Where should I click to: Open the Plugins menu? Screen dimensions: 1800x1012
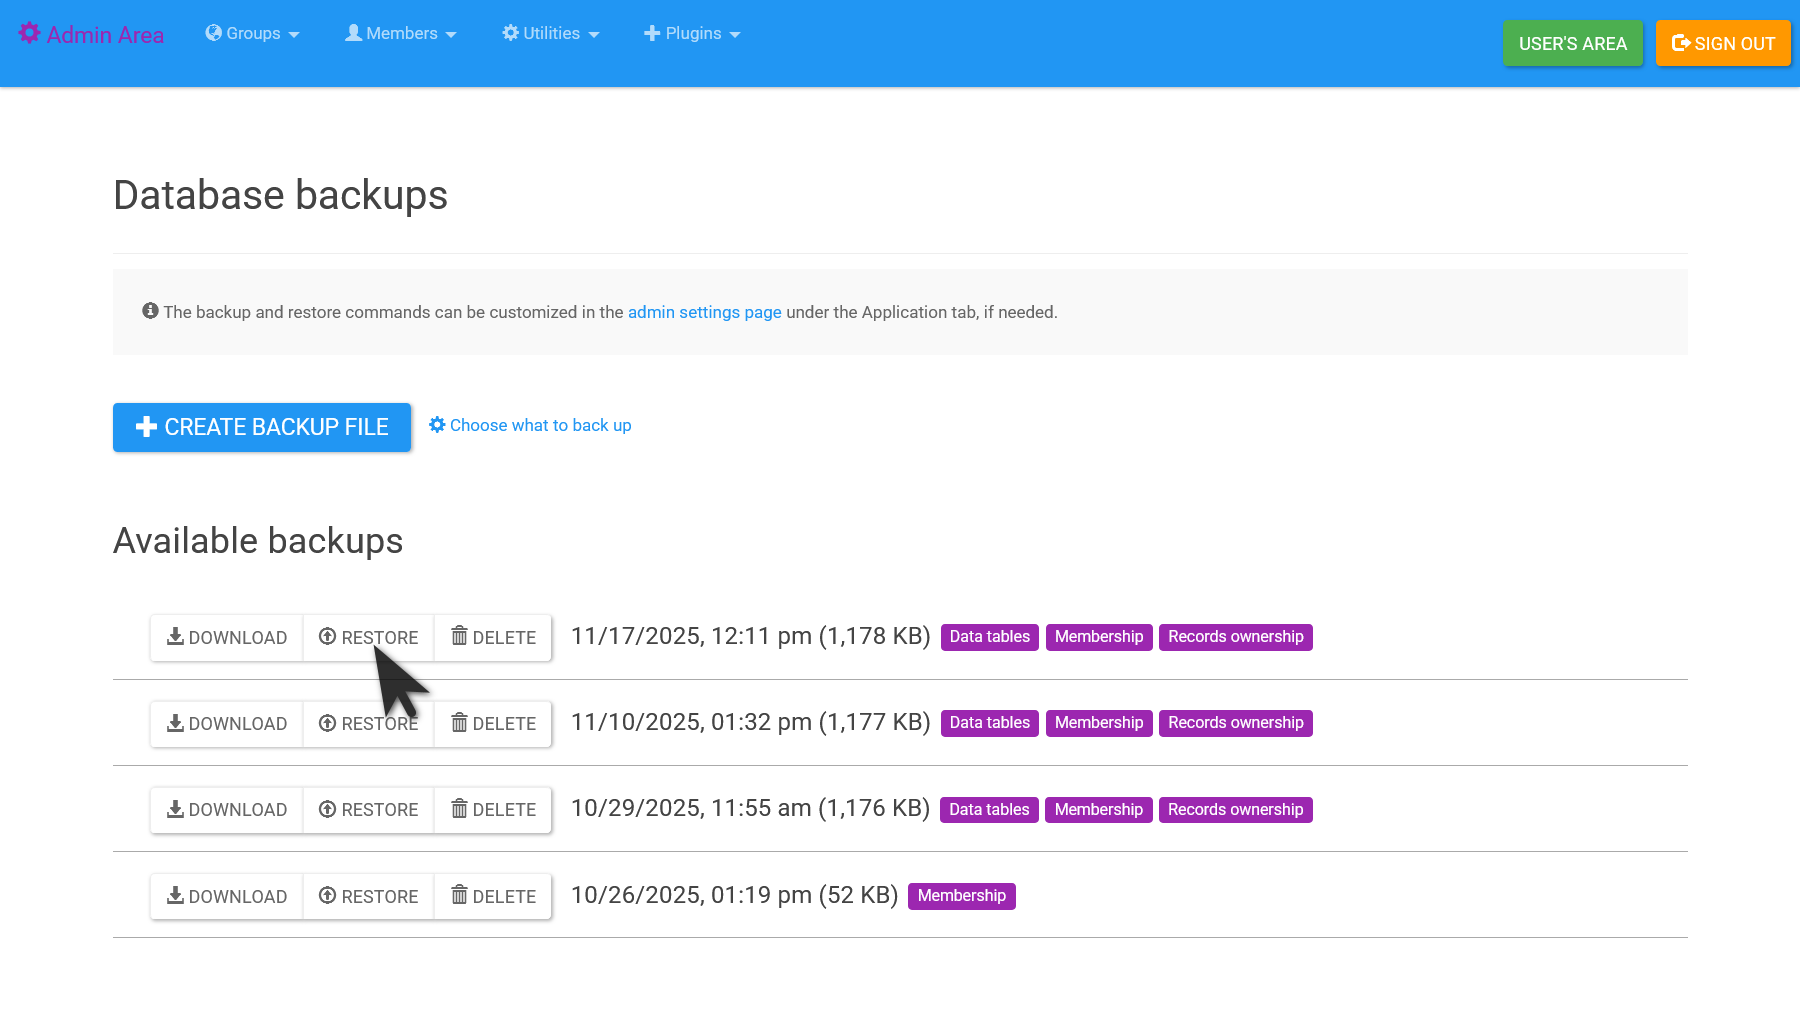692,34
